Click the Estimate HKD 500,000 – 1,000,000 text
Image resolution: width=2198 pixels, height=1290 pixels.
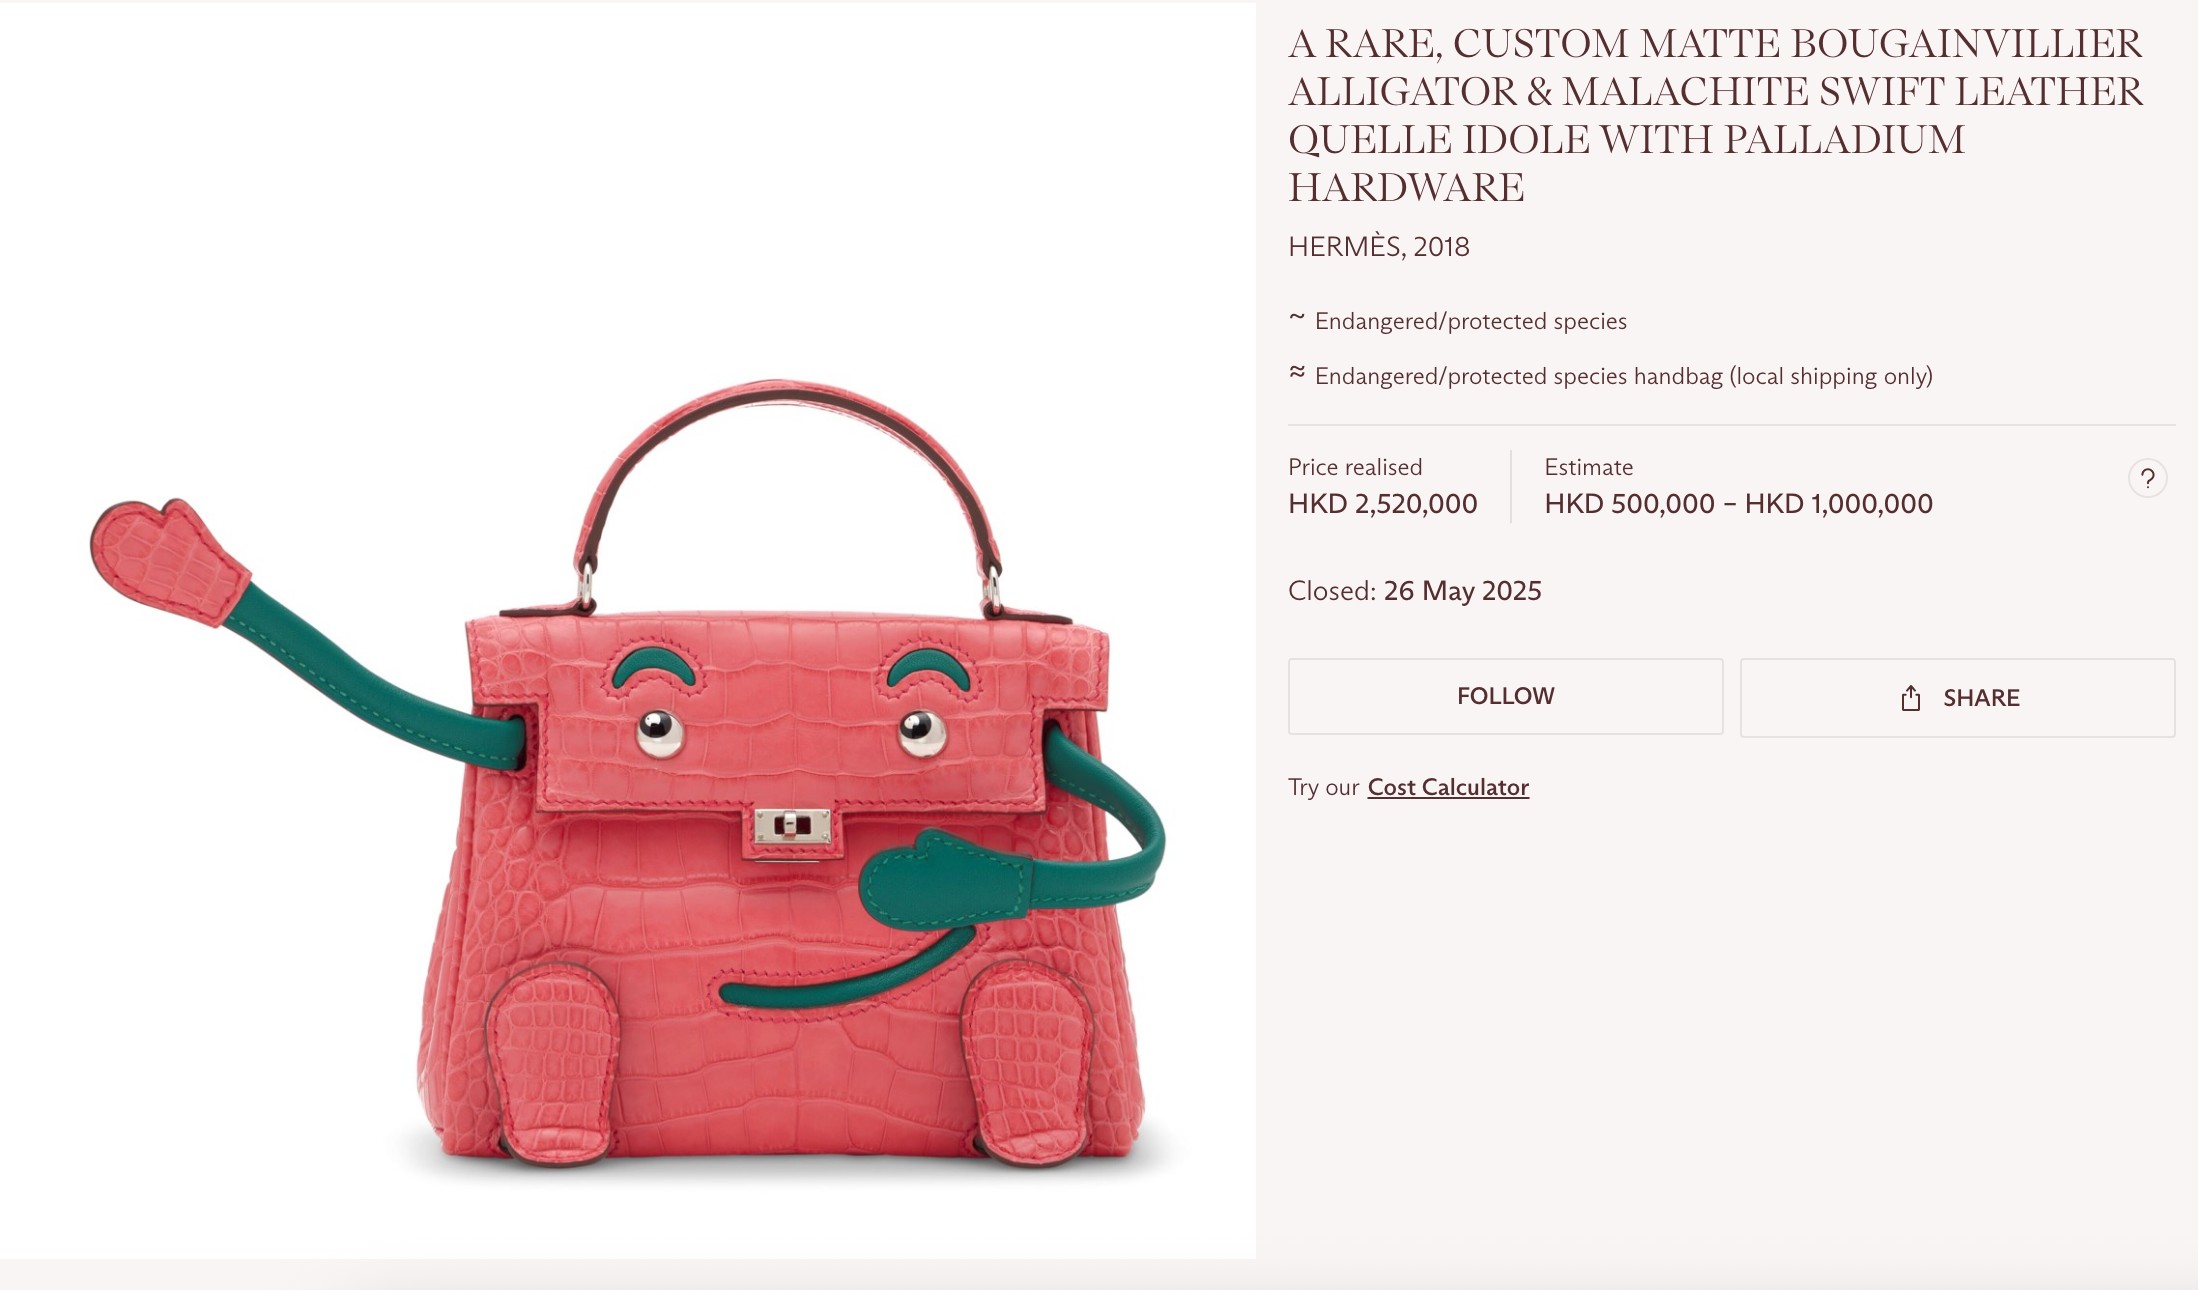pyautogui.click(x=1738, y=503)
